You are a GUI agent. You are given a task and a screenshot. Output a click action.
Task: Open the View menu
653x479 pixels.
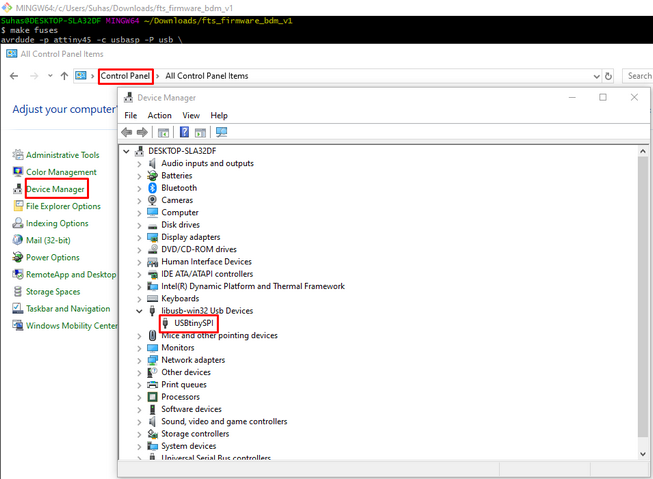click(x=191, y=115)
